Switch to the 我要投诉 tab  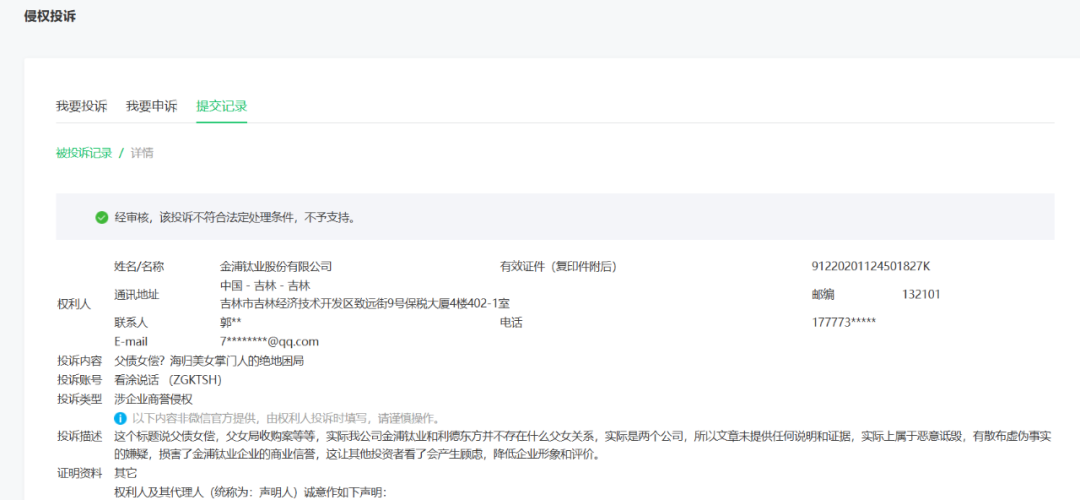[x=81, y=106]
